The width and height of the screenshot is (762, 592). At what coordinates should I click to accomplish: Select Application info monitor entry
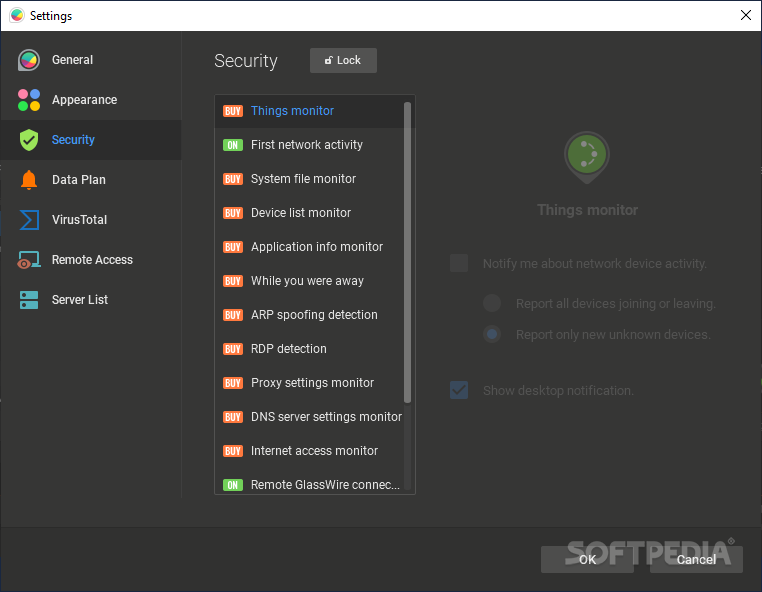pos(310,247)
